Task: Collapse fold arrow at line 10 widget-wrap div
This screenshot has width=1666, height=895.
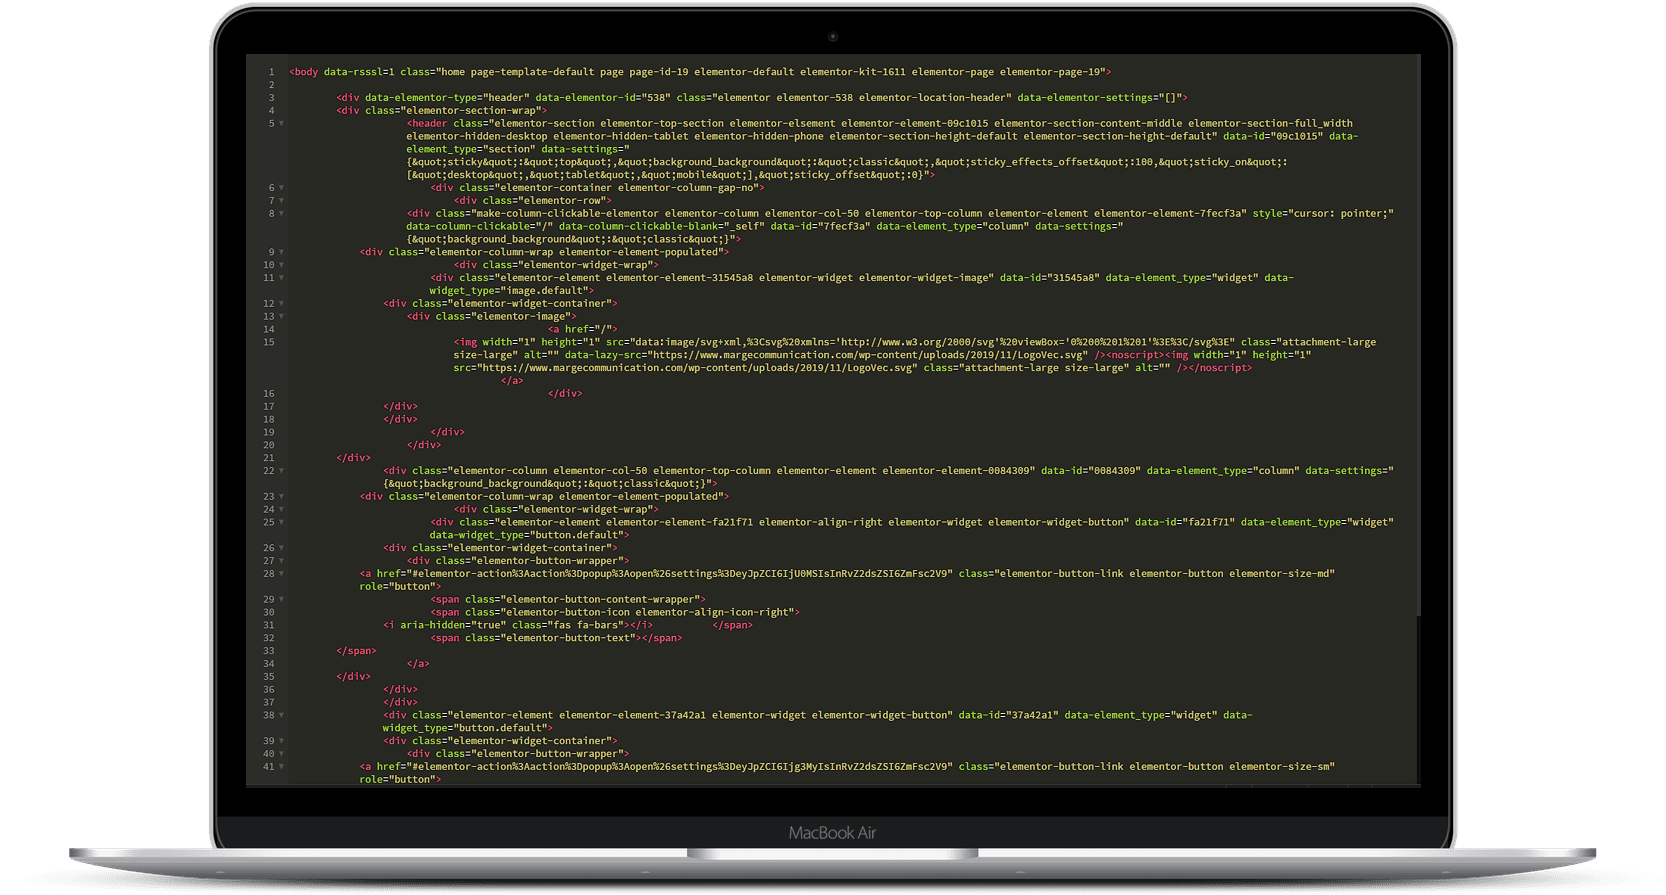Action: click(x=281, y=265)
